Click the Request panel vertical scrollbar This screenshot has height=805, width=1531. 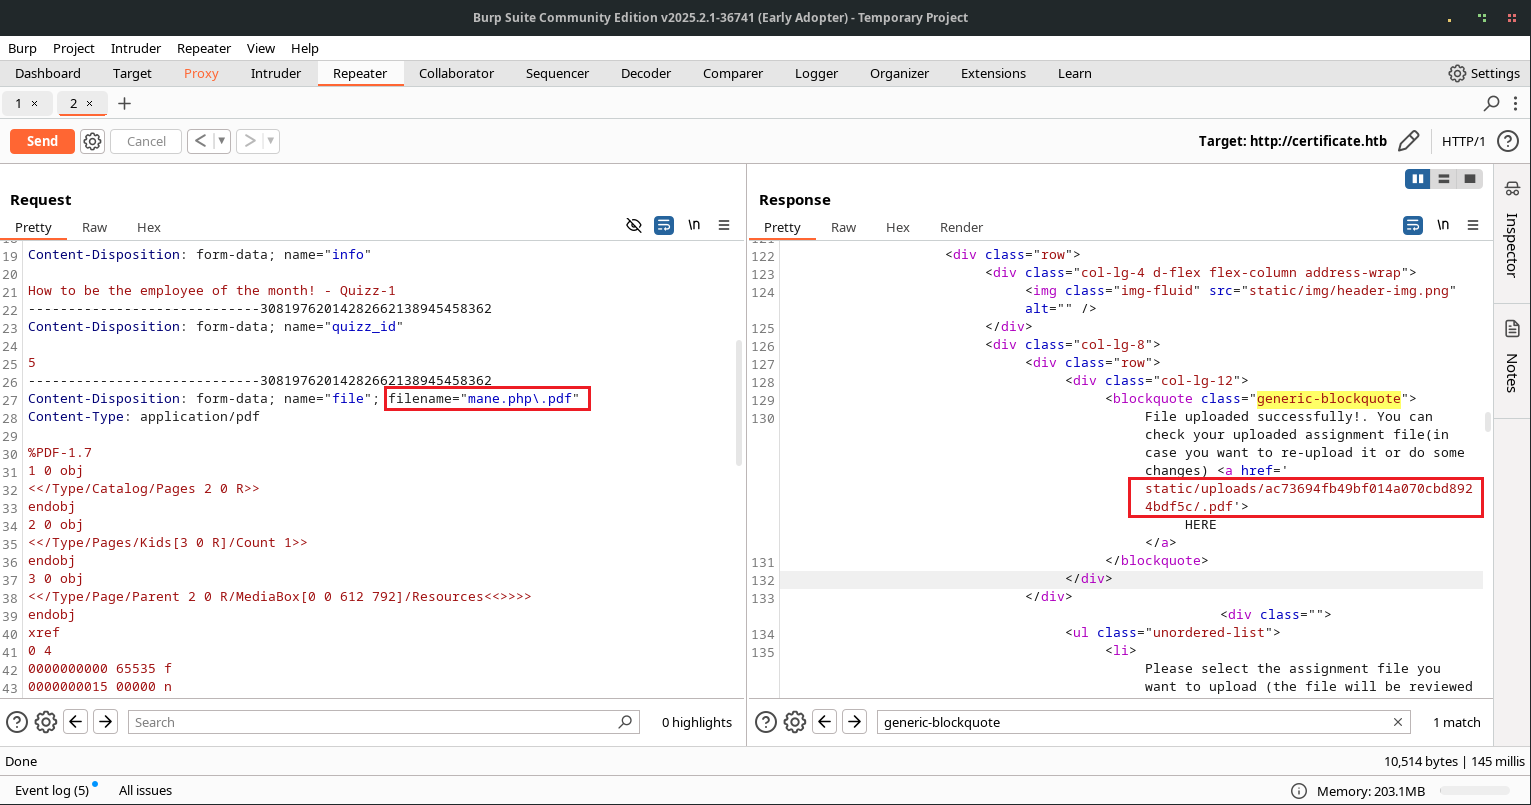pyautogui.click(x=739, y=402)
